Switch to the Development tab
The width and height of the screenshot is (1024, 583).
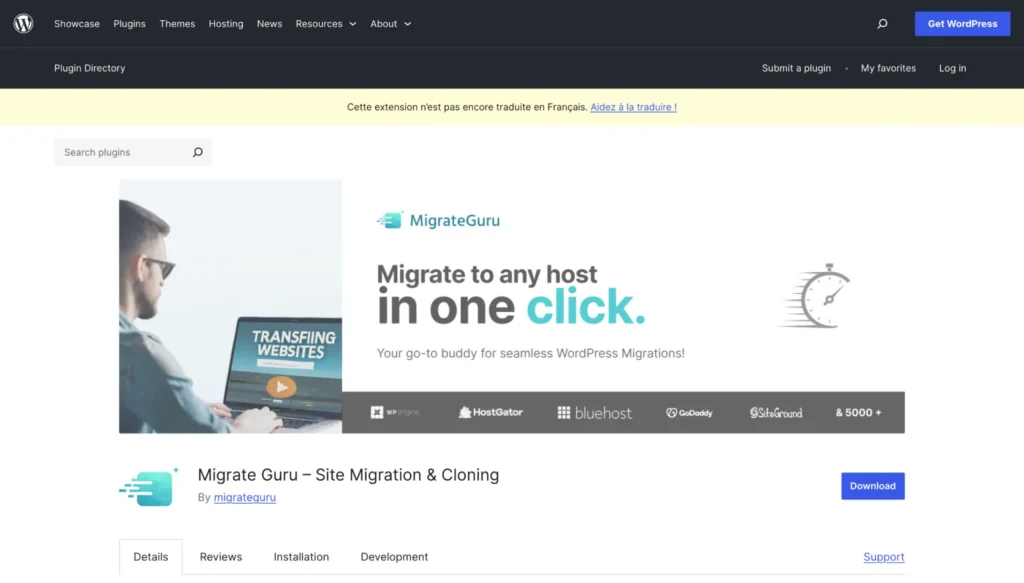pyautogui.click(x=394, y=557)
